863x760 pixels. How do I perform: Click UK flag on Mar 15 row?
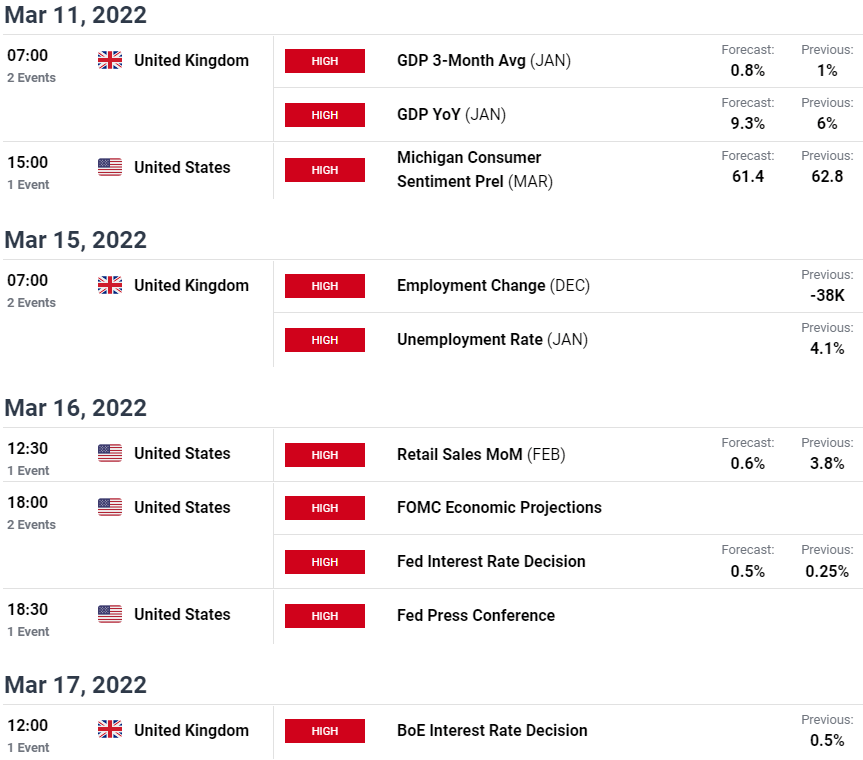pos(110,285)
